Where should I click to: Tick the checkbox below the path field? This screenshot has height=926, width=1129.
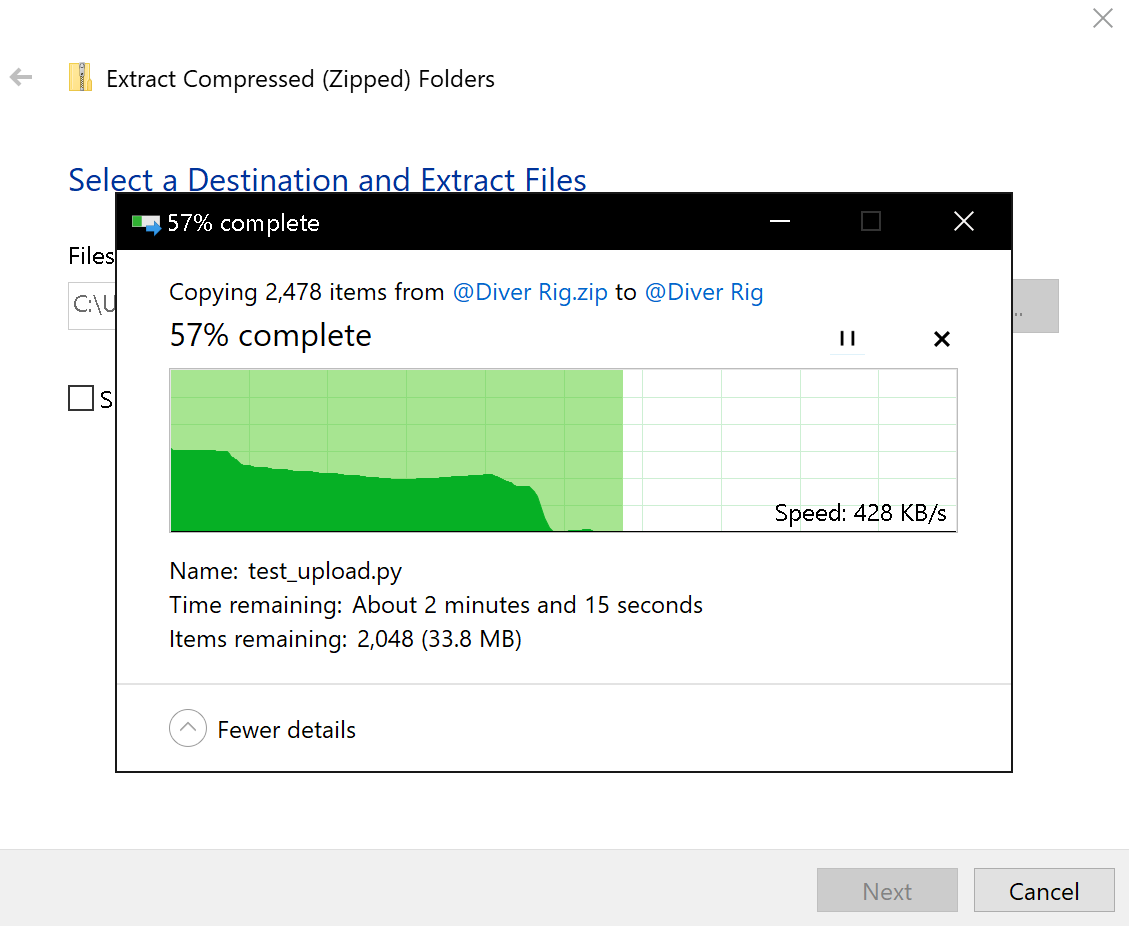coord(81,398)
